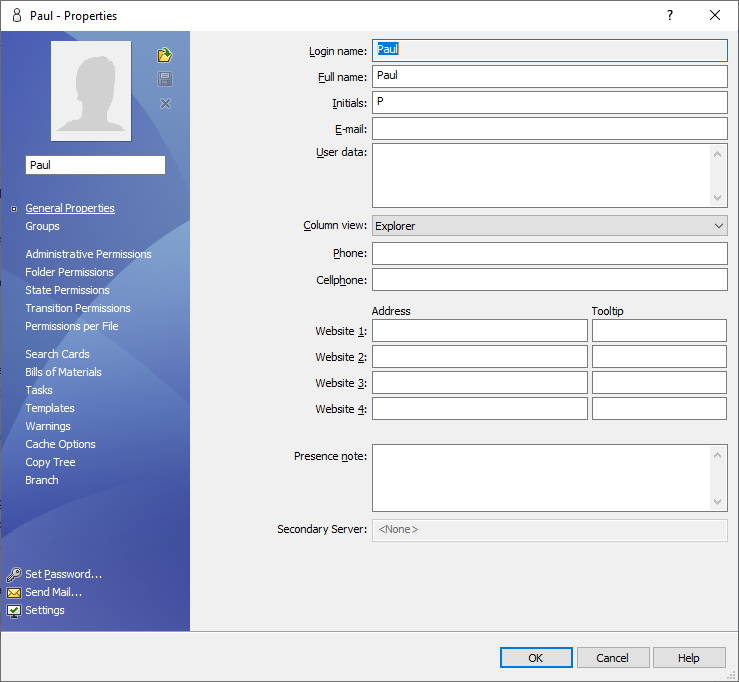Click the Secondary Server field showing <None>
This screenshot has height=682, width=739.
(550, 530)
